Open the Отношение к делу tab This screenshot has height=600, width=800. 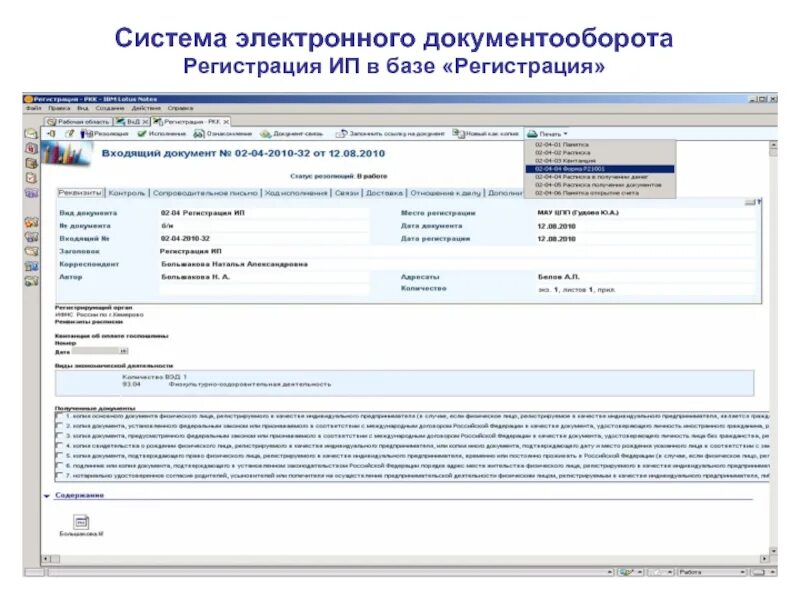pyautogui.click(x=445, y=193)
